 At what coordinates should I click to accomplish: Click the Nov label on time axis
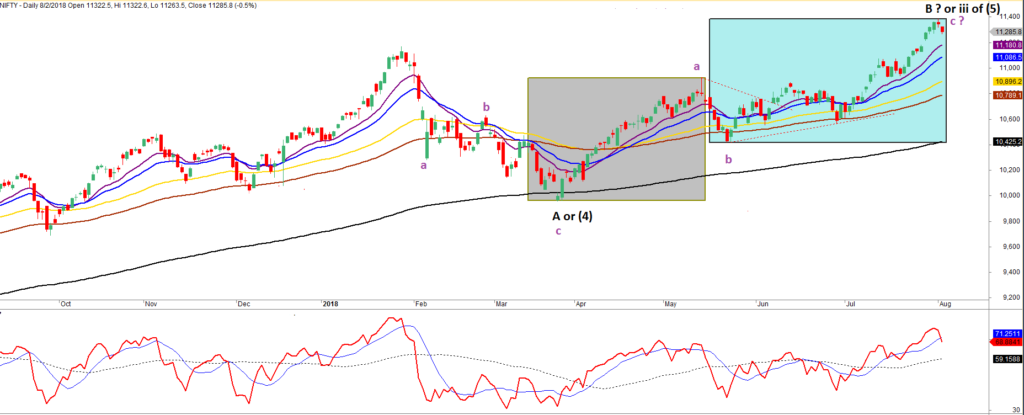click(152, 304)
